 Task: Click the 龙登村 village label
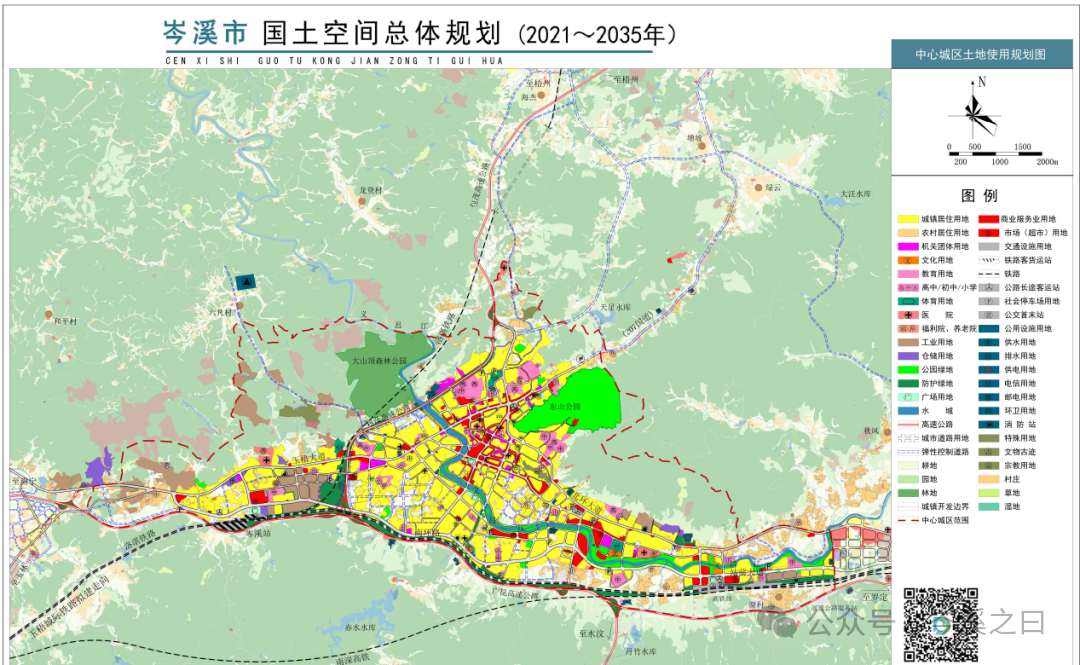pos(370,190)
